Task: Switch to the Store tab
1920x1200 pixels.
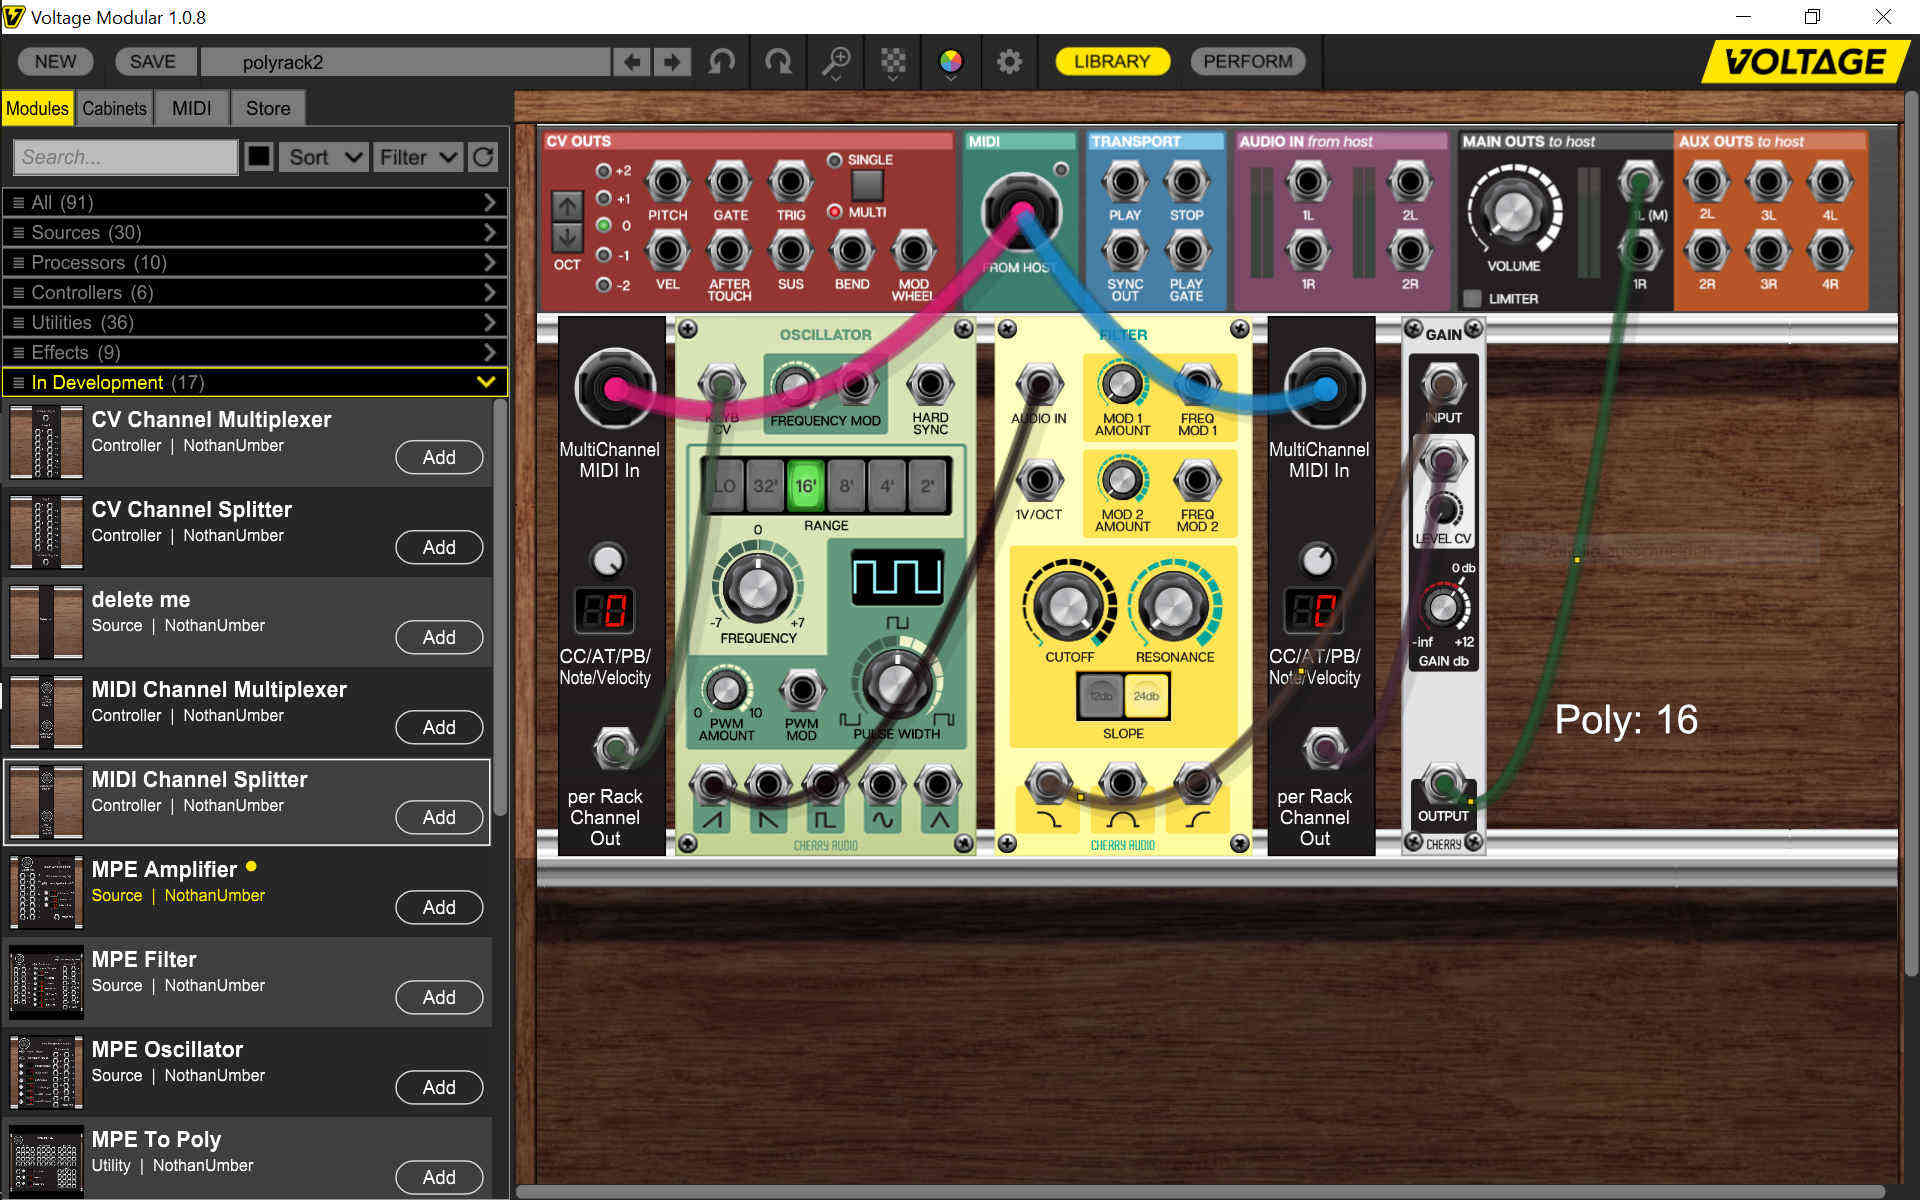Action: [x=268, y=108]
